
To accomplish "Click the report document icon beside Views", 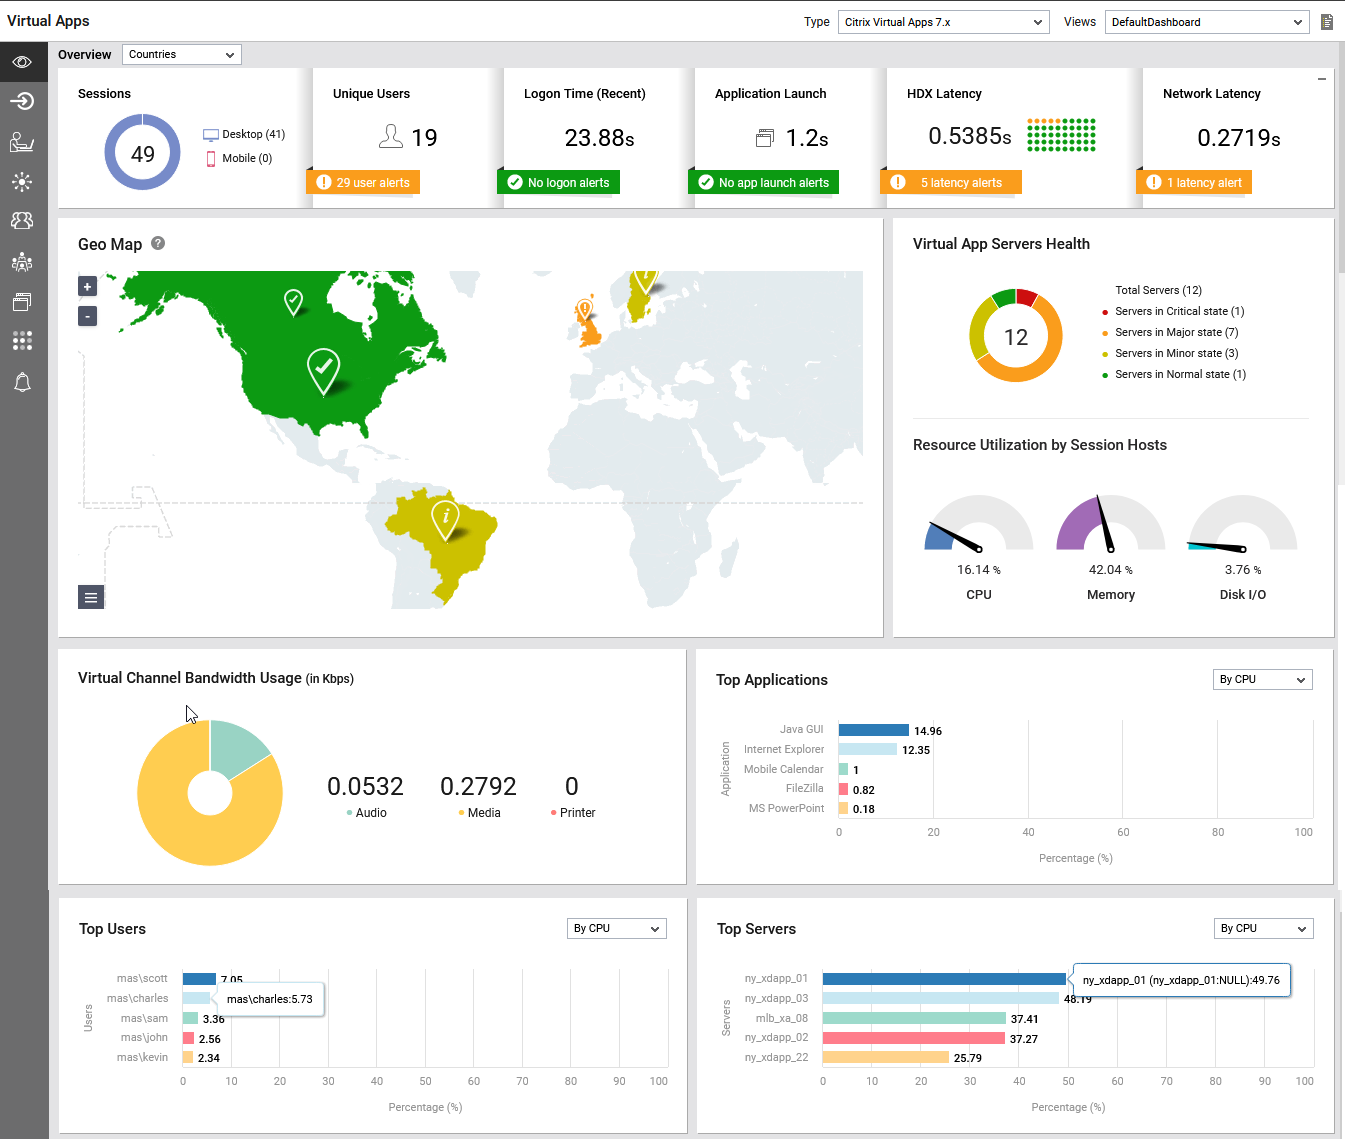I will (x=1327, y=22).
